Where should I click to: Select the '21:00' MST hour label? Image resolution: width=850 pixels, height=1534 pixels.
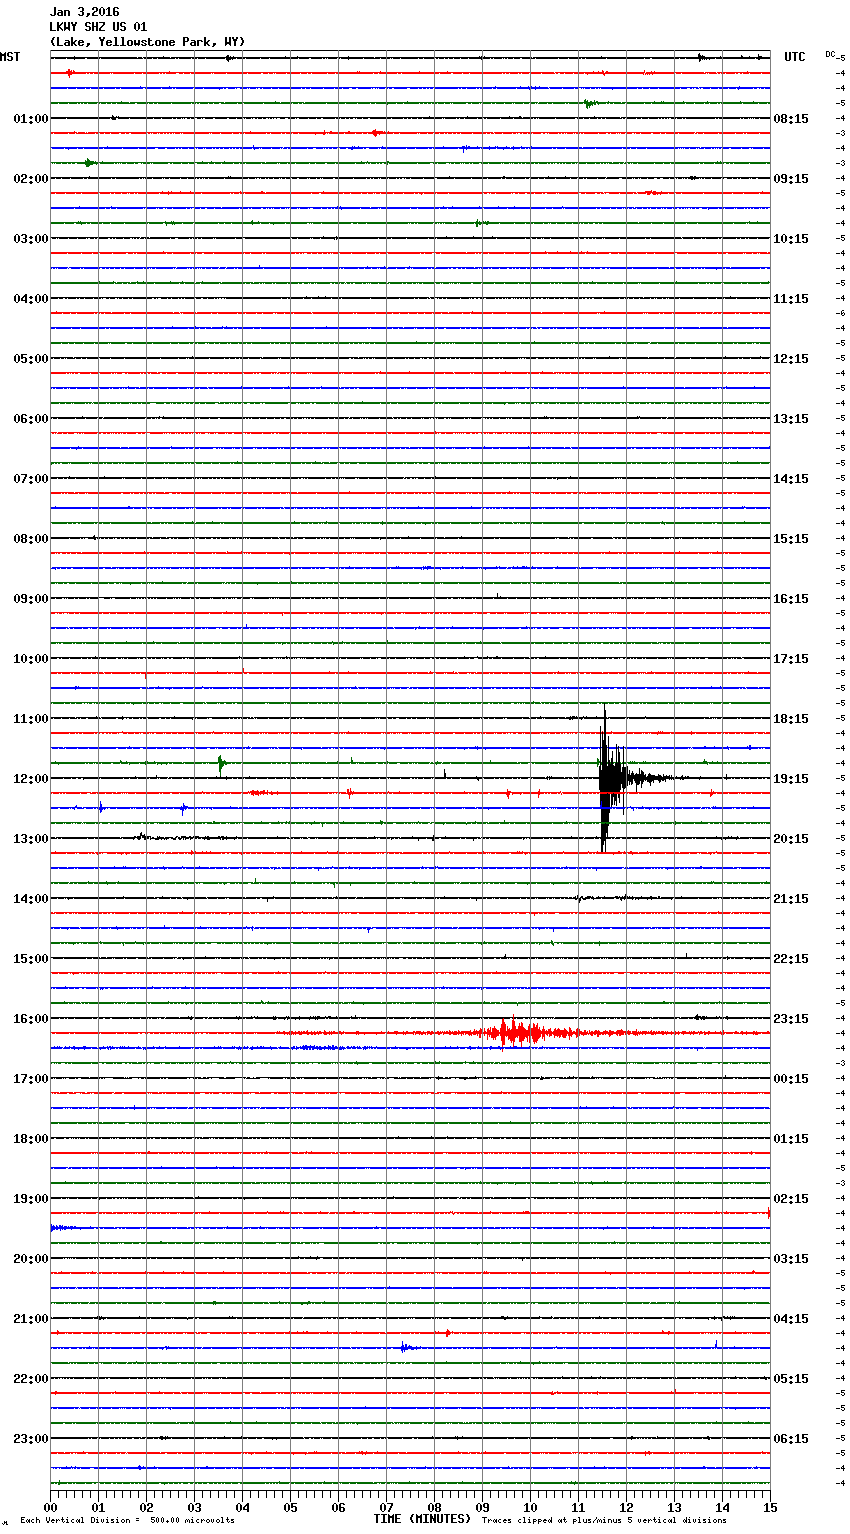31,1319
